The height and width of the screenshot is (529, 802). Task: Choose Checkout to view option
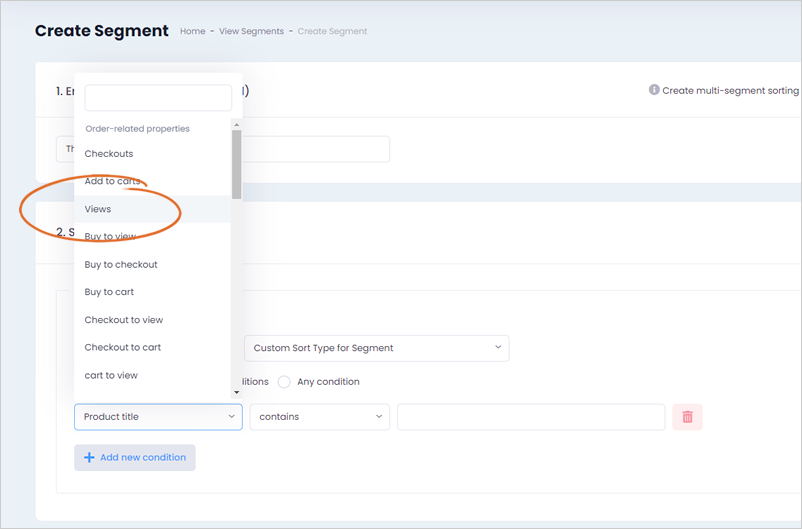[x=152, y=320]
